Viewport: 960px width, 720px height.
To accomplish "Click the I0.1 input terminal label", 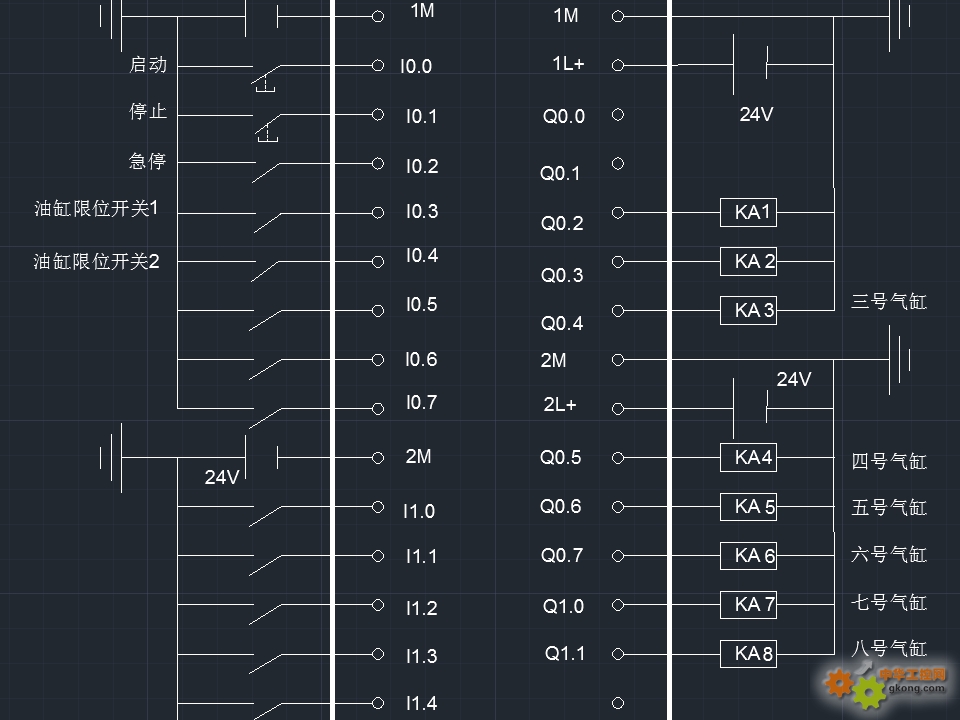I will click(422, 116).
